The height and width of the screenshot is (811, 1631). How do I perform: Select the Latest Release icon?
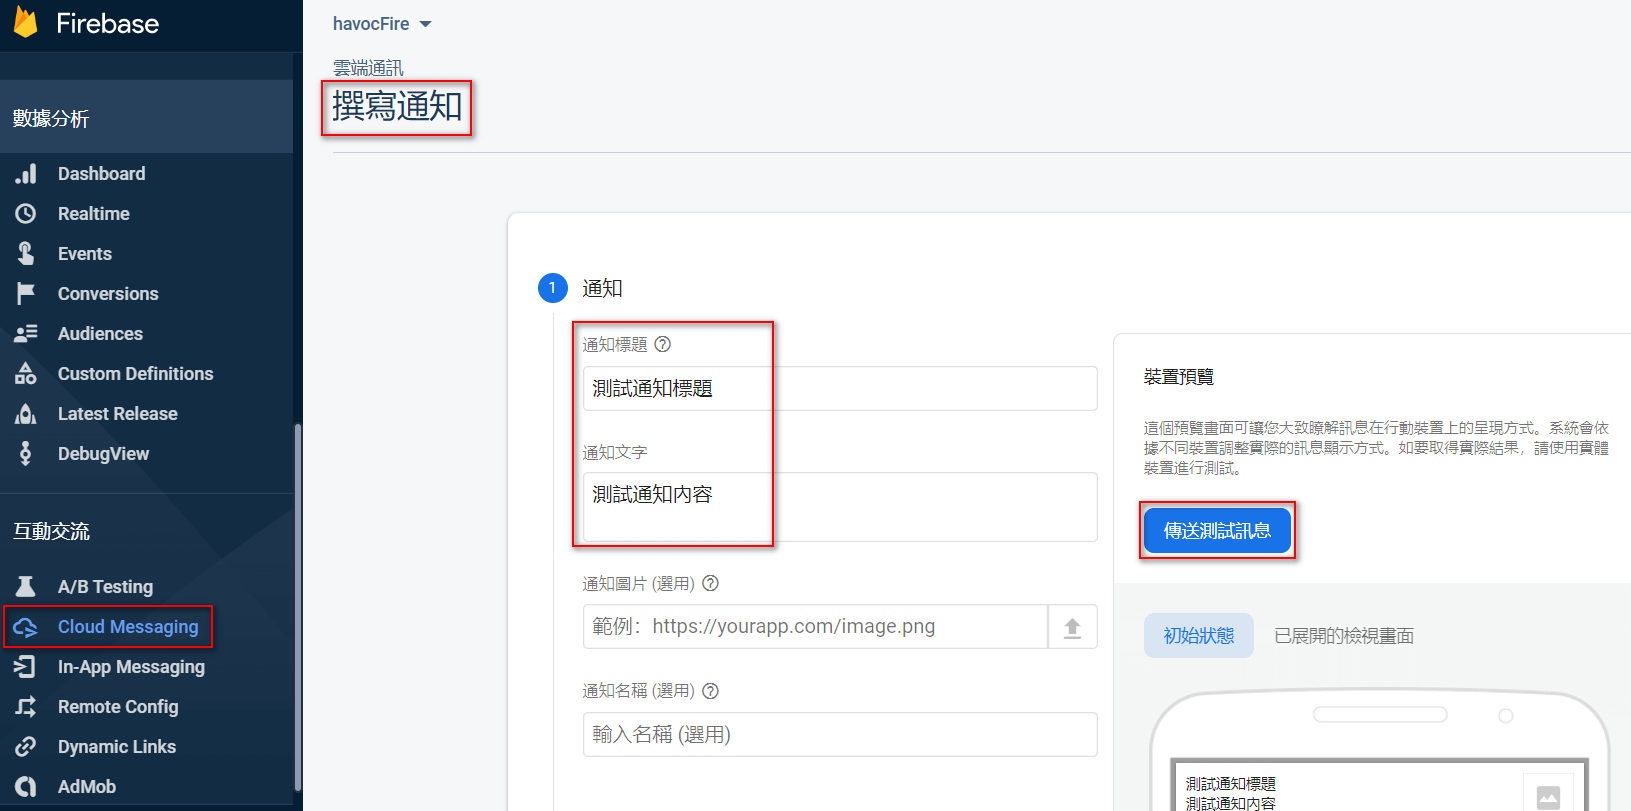26,414
